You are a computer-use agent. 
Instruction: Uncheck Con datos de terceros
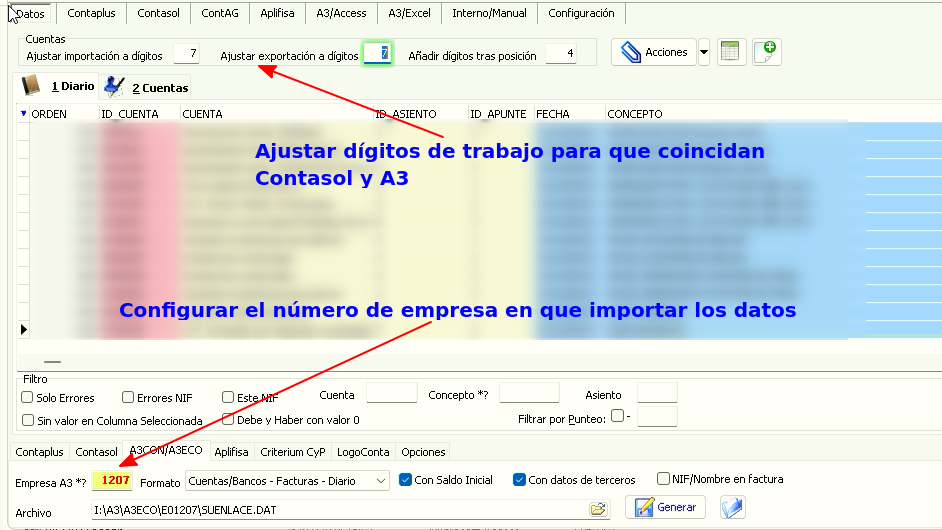(x=519, y=480)
